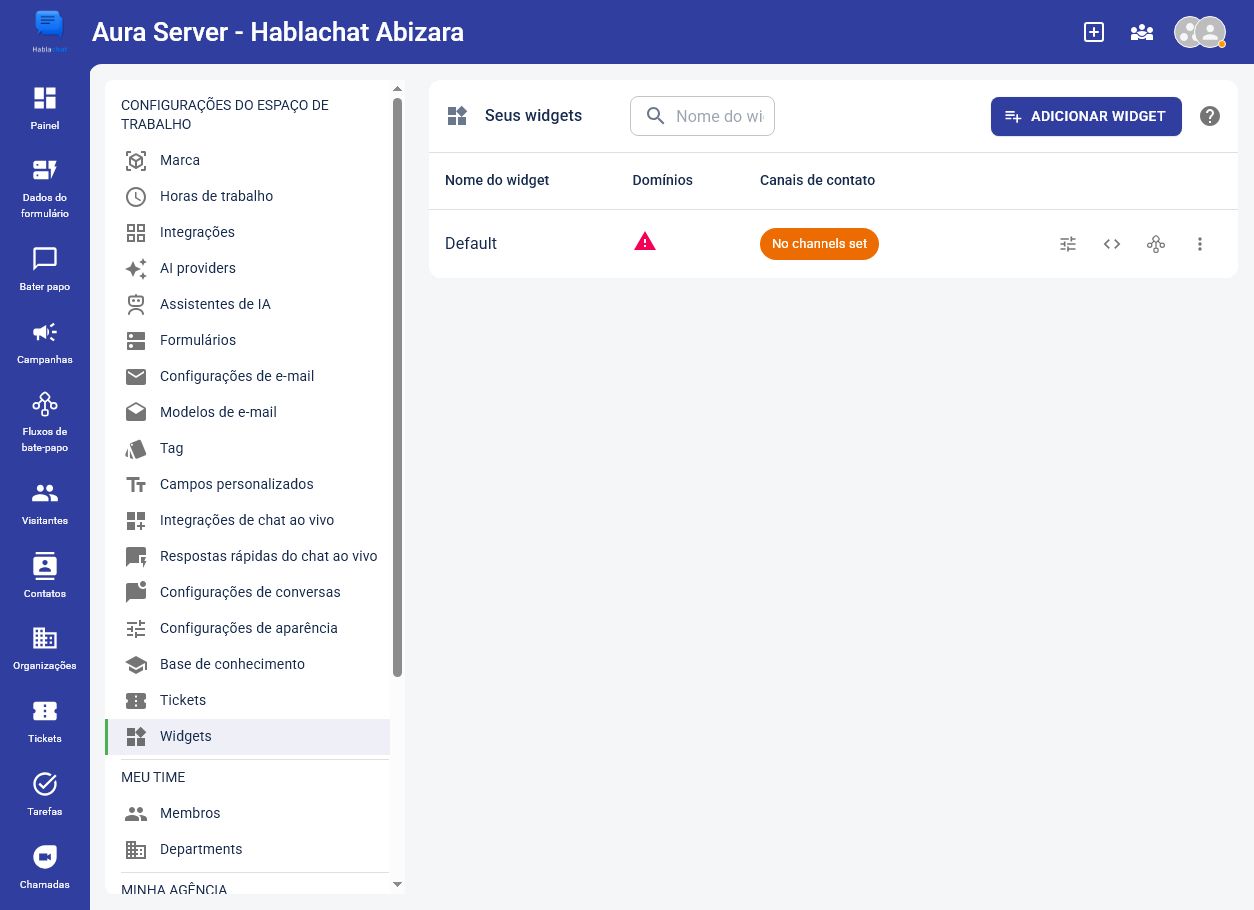Open the help question mark icon

click(x=1210, y=116)
